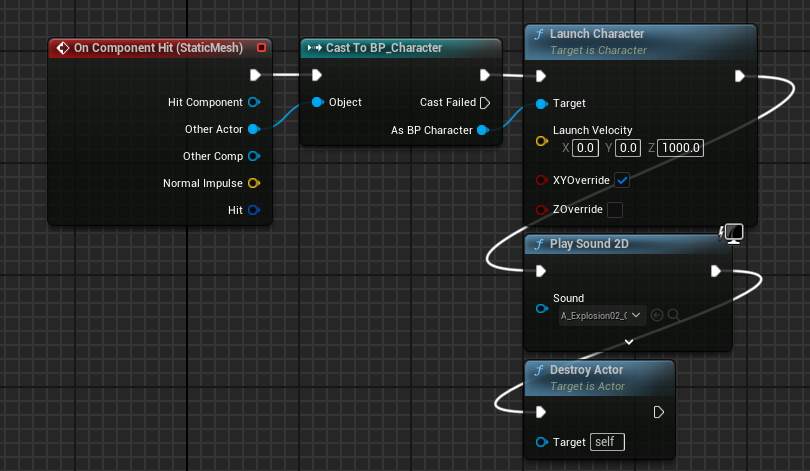
Task: Click the magnifier icon beside Sound asset
Action: (x=674, y=315)
